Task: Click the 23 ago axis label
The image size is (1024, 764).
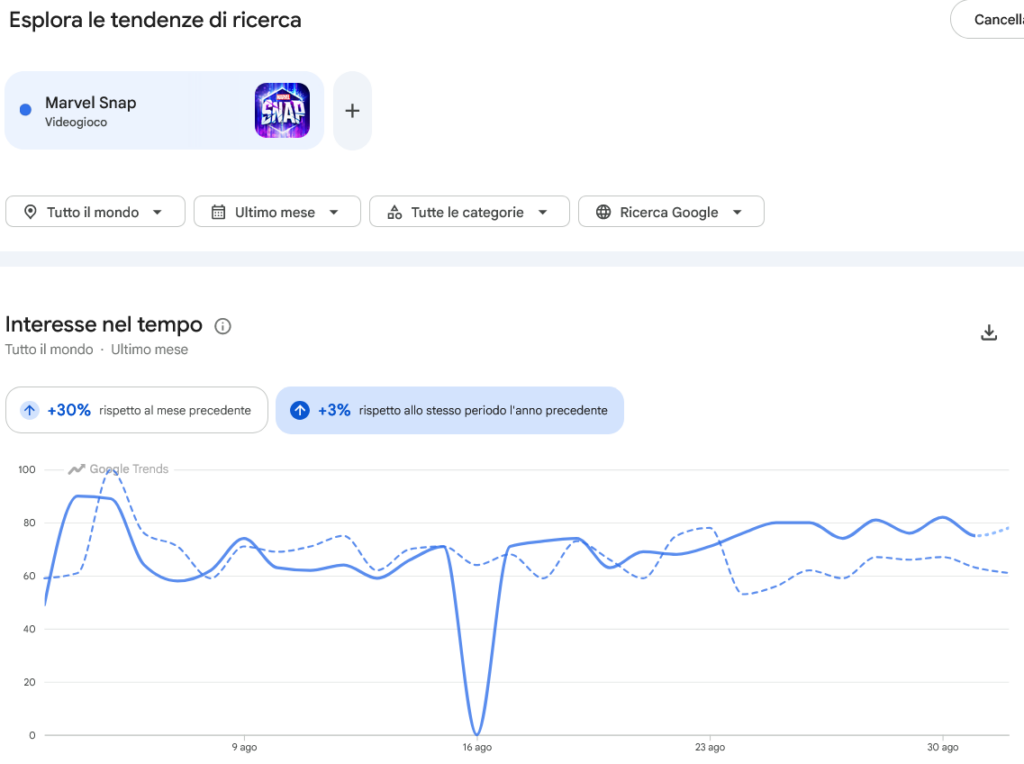Action: point(710,747)
